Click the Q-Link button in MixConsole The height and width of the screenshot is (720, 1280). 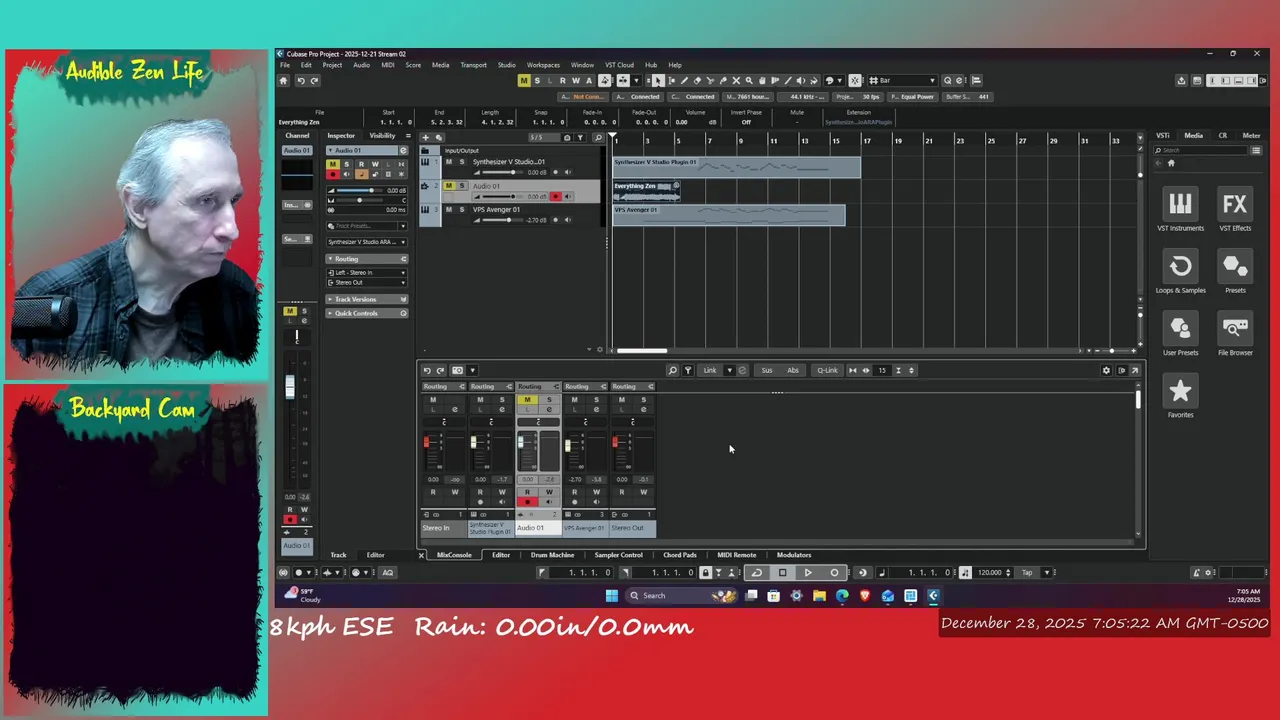coord(827,370)
